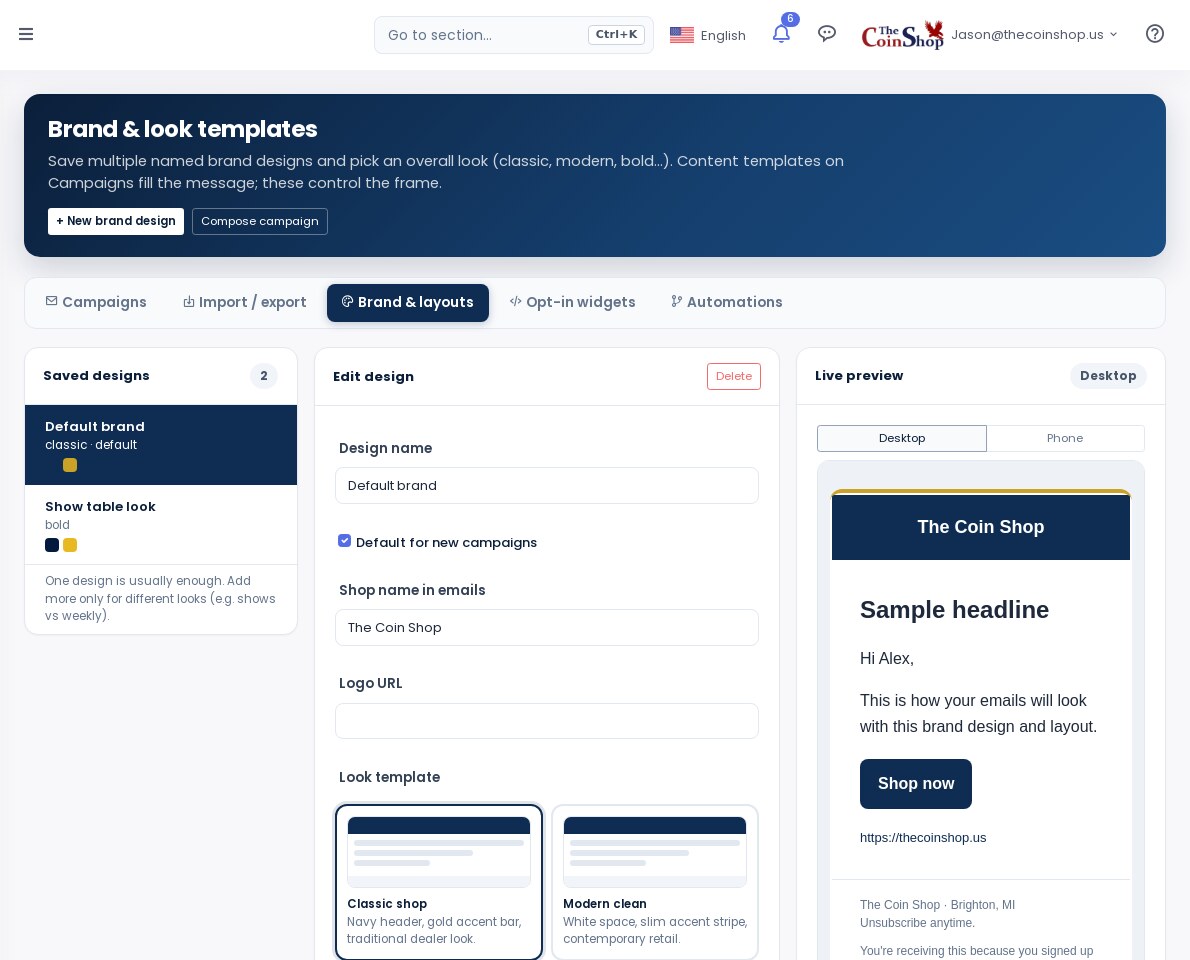Viewport: 1190px width, 960px height.
Task: Toggle Default for new campaigns checkbox
Action: [345, 541]
